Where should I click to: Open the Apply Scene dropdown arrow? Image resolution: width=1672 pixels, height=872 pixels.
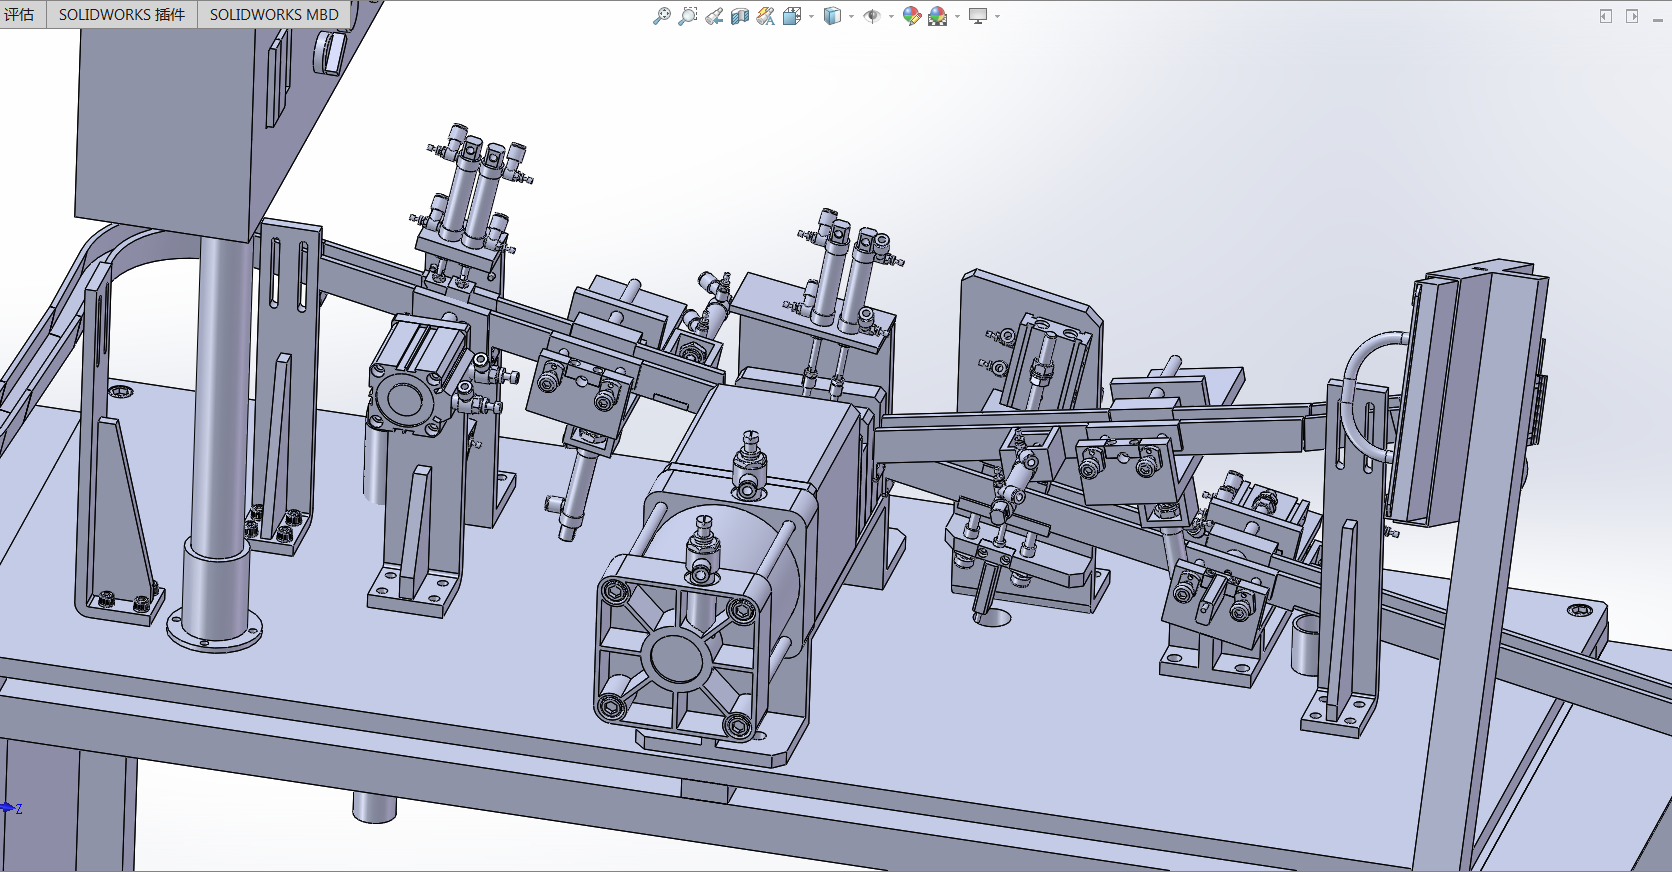tap(957, 16)
